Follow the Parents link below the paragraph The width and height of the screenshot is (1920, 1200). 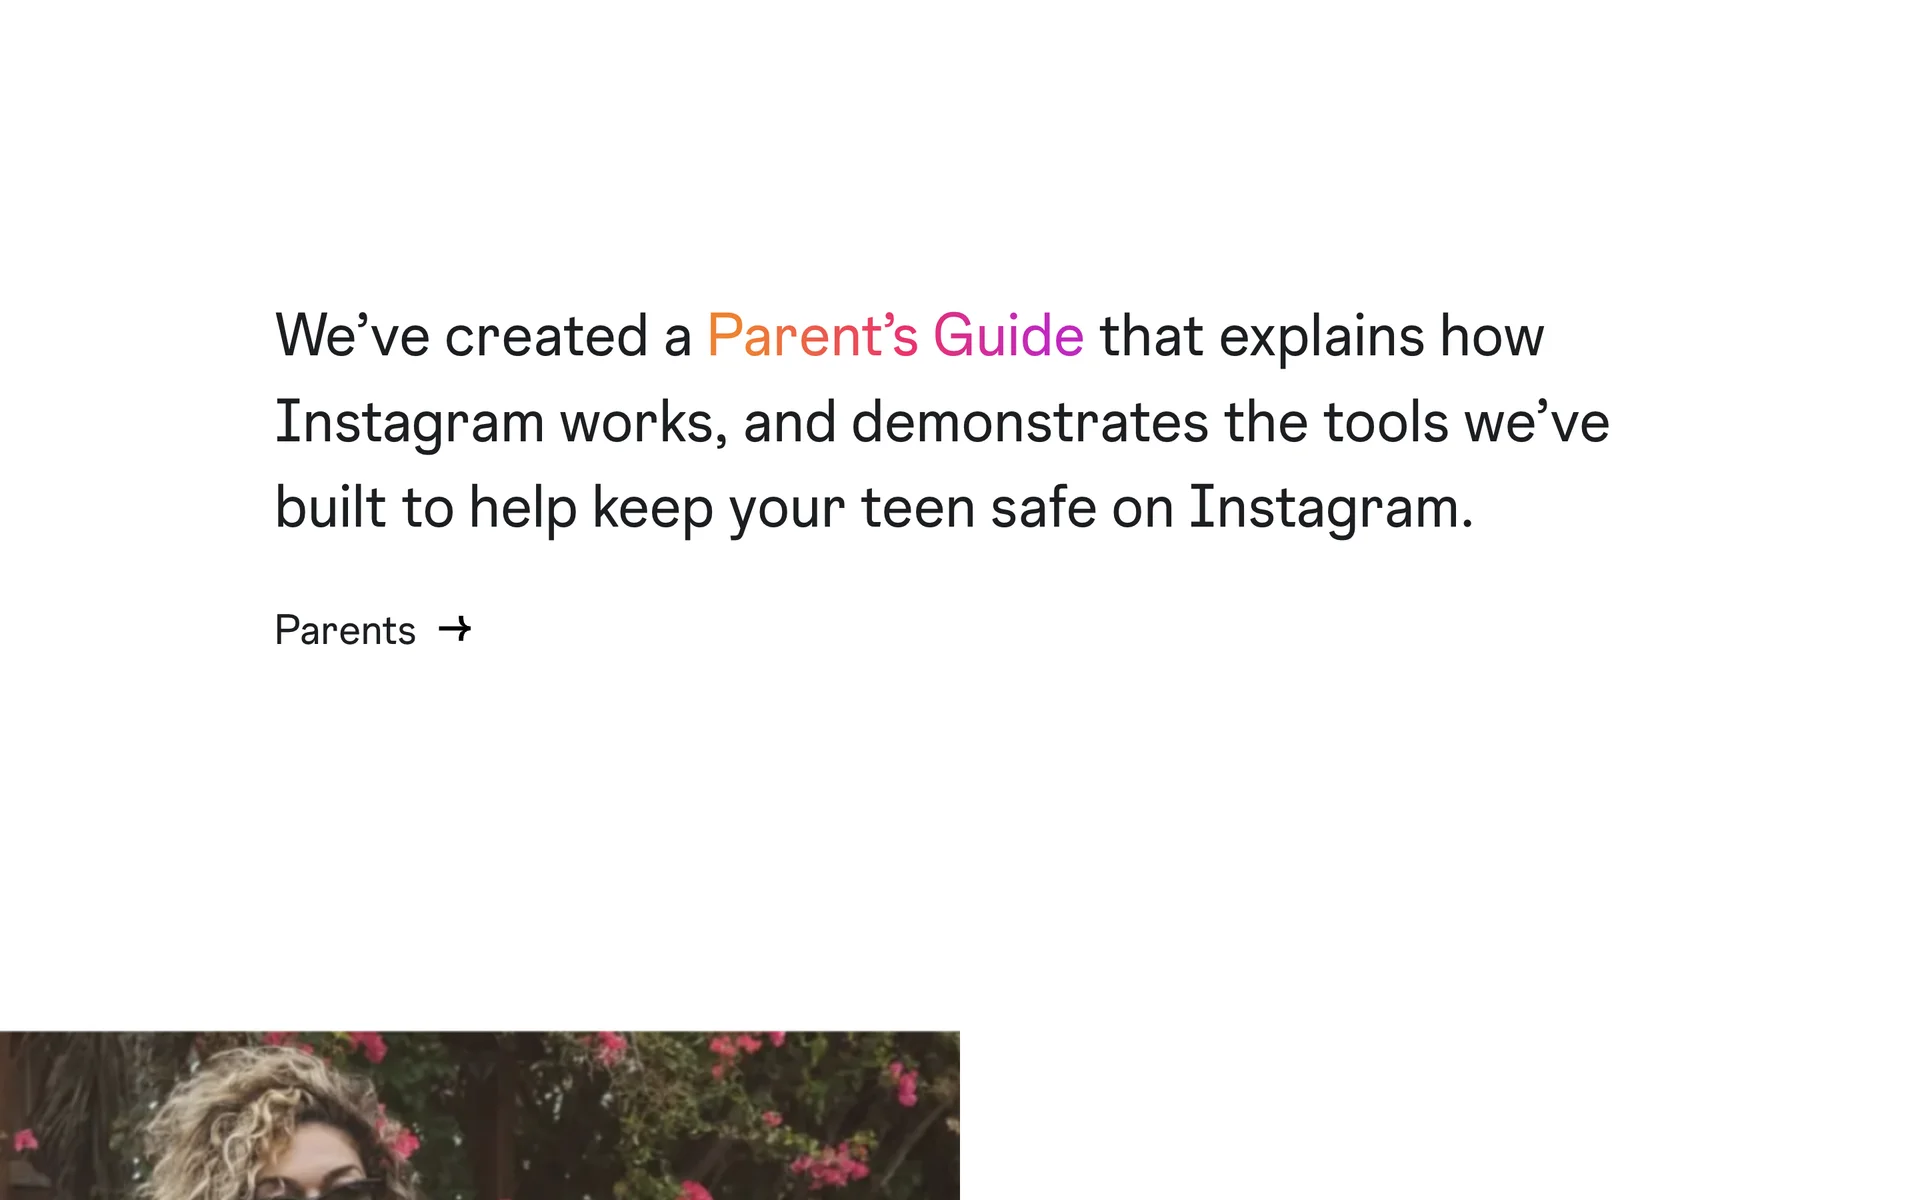coord(345,631)
